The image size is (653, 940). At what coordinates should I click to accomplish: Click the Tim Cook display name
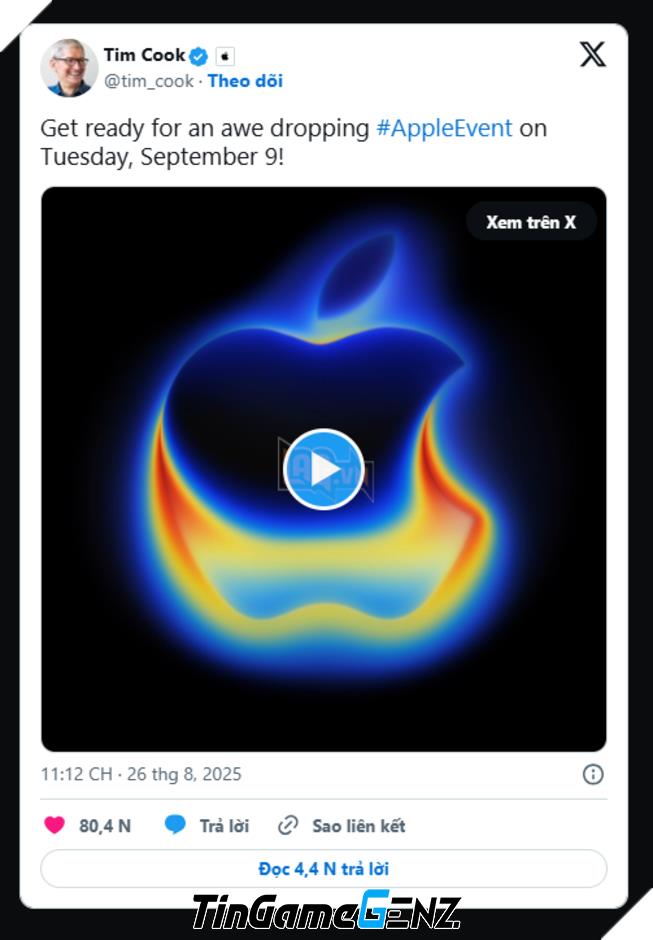[145, 55]
